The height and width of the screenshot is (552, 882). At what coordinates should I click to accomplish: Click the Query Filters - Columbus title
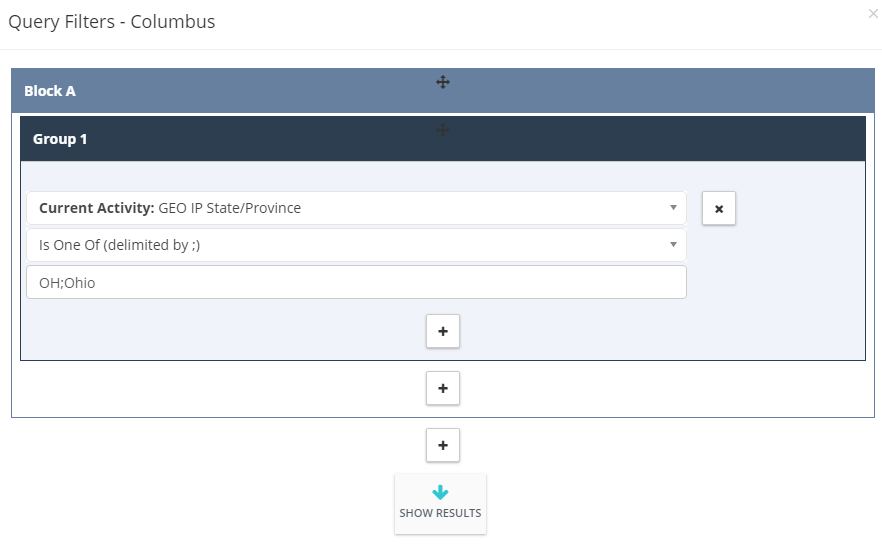click(x=111, y=22)
